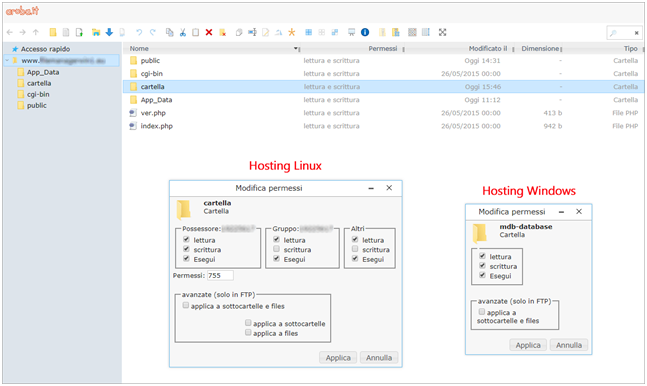The width and height of the screenshot is (647, 386).
Task: Toggle Possessore Esegui checkbox
Action: click(x=186, y=258)
